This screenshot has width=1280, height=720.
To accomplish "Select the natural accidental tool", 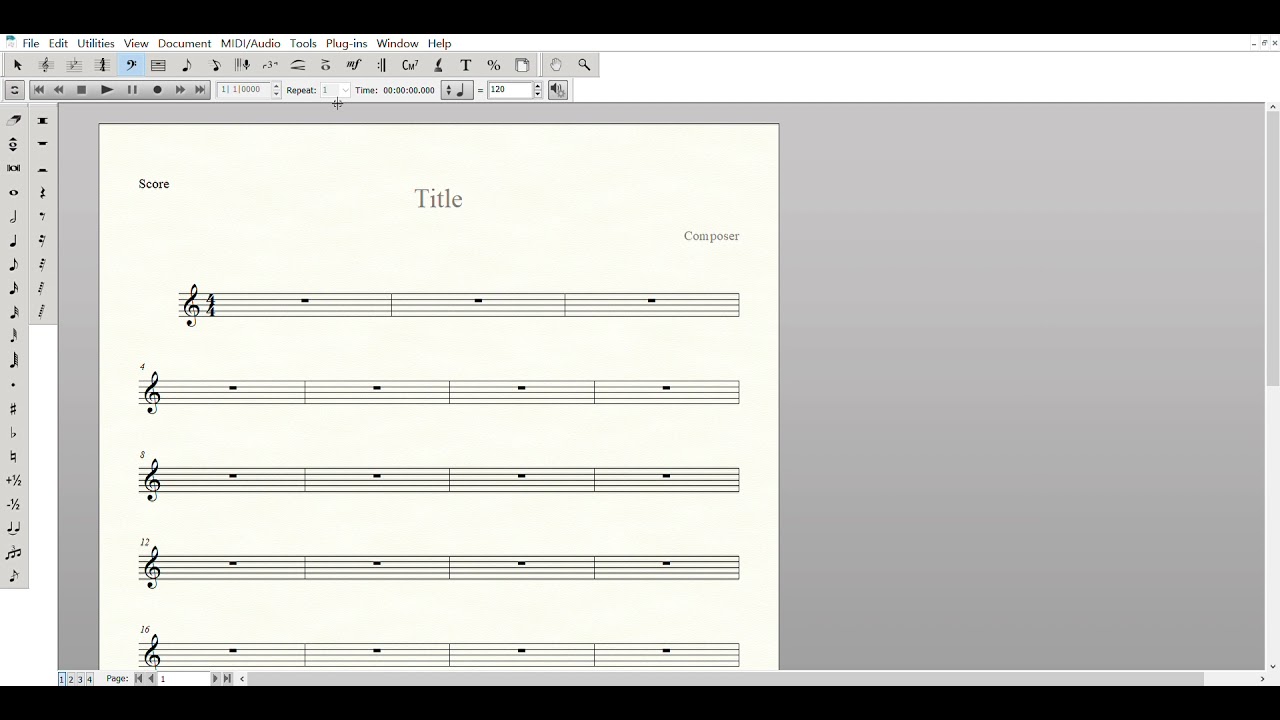I will click(14, 457).
